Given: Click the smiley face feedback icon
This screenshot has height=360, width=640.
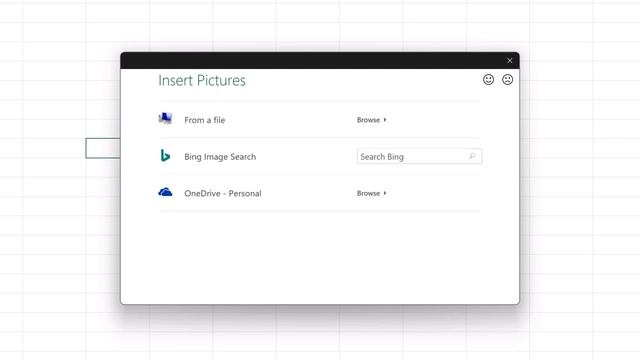Looking at the screenshot, I should (x=488, y=79).
